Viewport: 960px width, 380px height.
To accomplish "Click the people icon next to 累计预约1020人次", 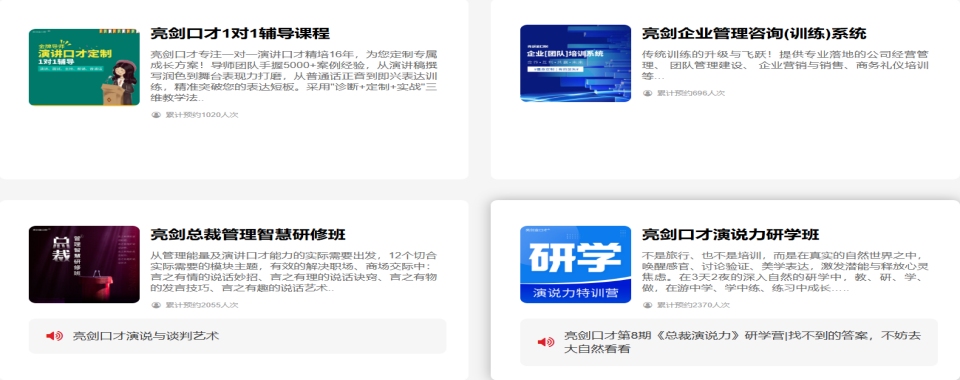I will click(156, 114).
